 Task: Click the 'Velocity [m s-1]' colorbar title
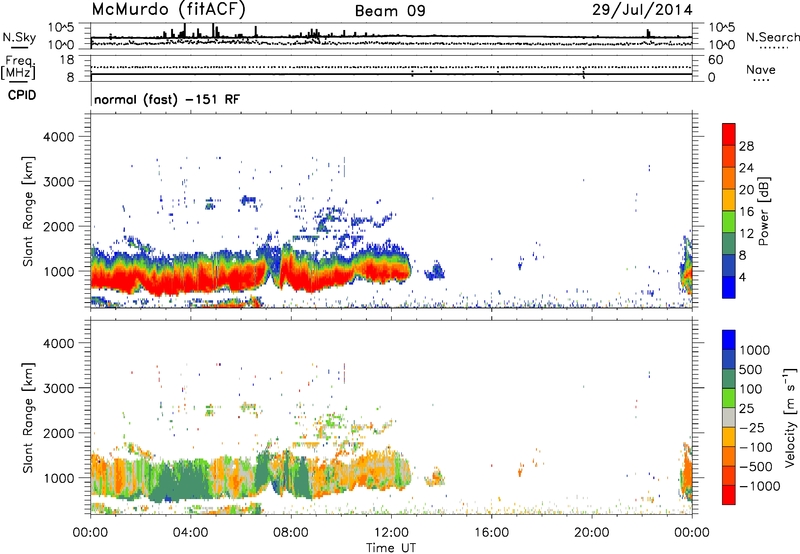(791, 417)
